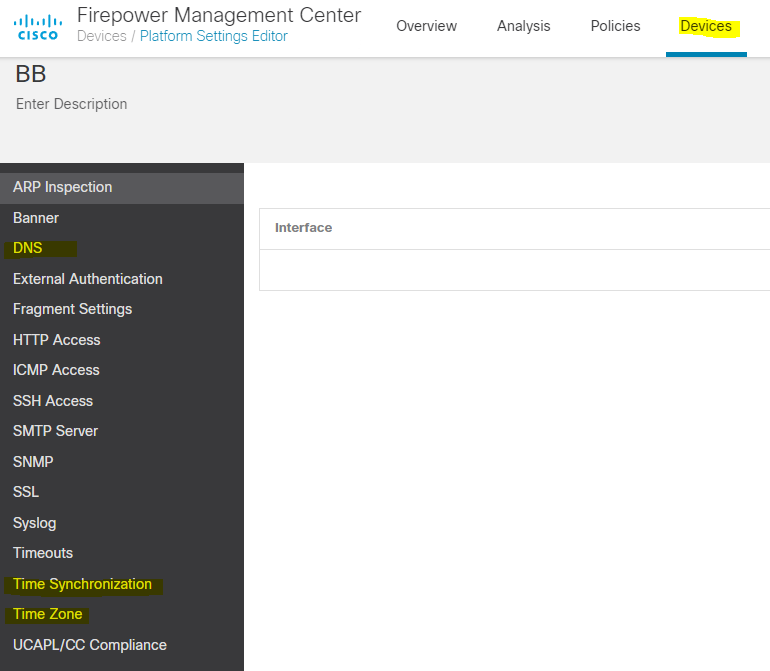Screen dimensions: 770x671
Task: Select the Devices tab
Action: 705,26
